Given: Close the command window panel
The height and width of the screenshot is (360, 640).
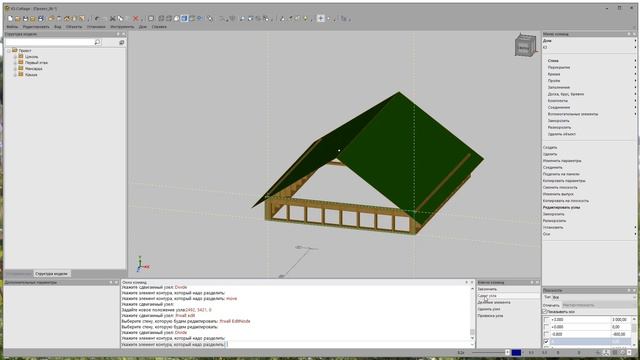Looking at the screenshot, I should [472, 282].
